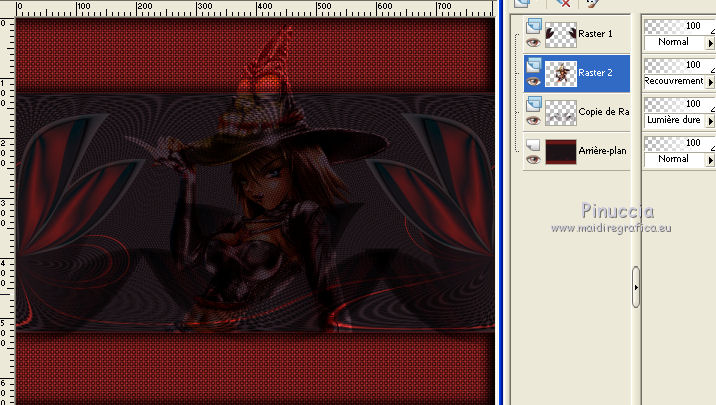Click the Raster 1 opacity slider
Image resolution: width=716 pixels, height=405 pixels.
tap(679, 26)
